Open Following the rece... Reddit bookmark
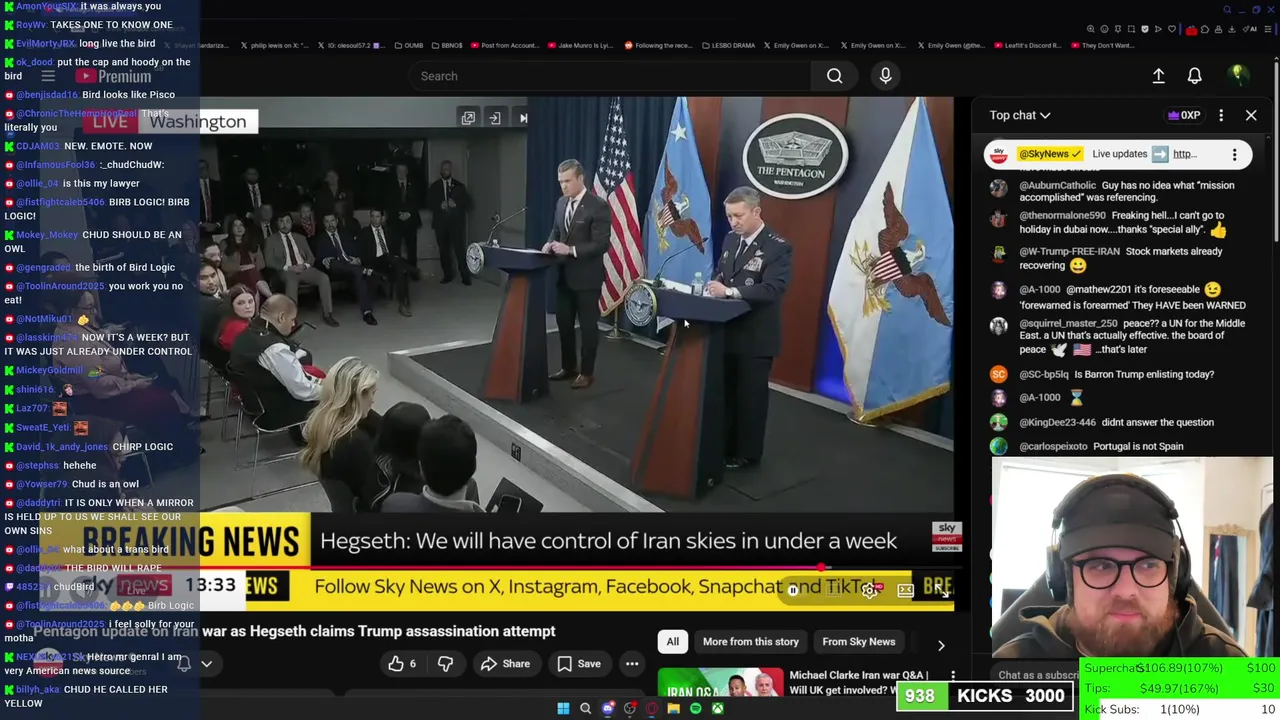This screenshot has width=1280, height=720. (x=658, y=45)
